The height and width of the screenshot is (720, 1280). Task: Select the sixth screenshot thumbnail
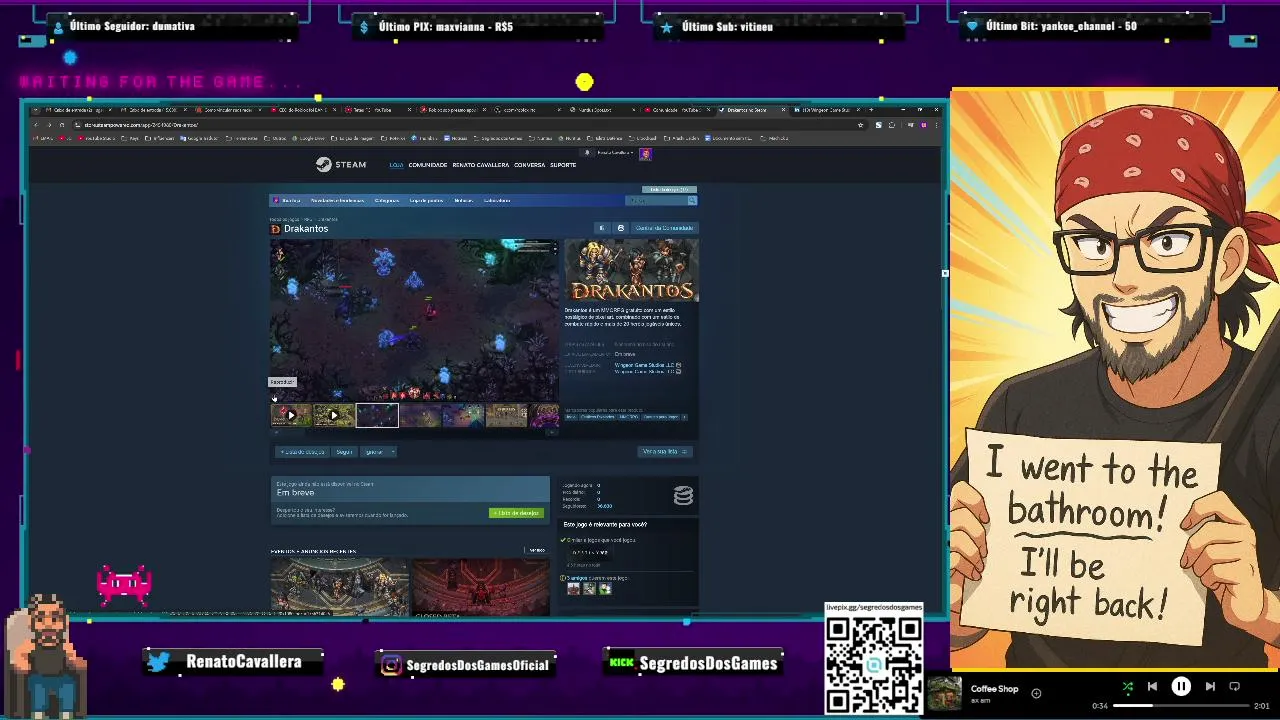tap(506, 415)
